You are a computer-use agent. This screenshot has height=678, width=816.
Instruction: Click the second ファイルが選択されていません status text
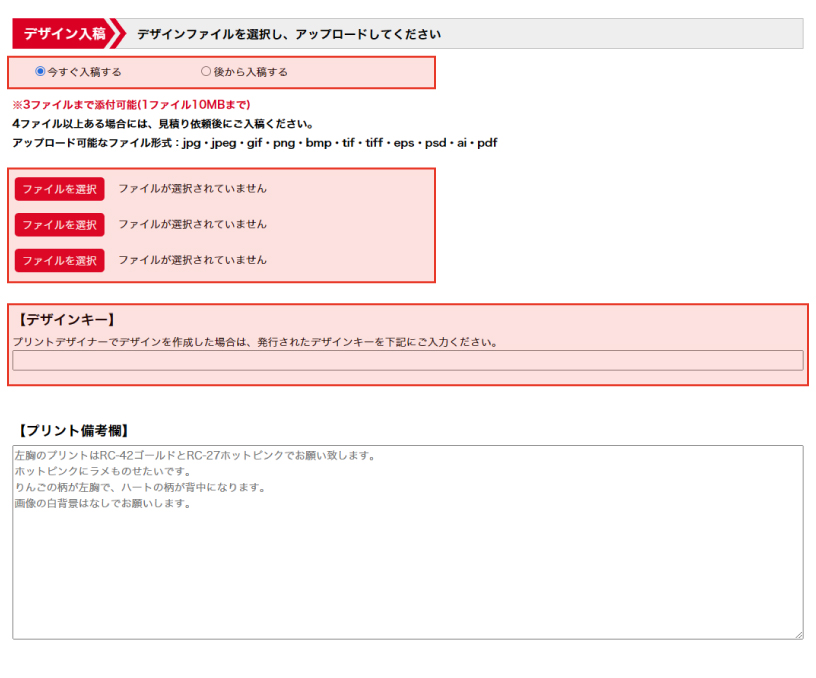pos(192,224)
